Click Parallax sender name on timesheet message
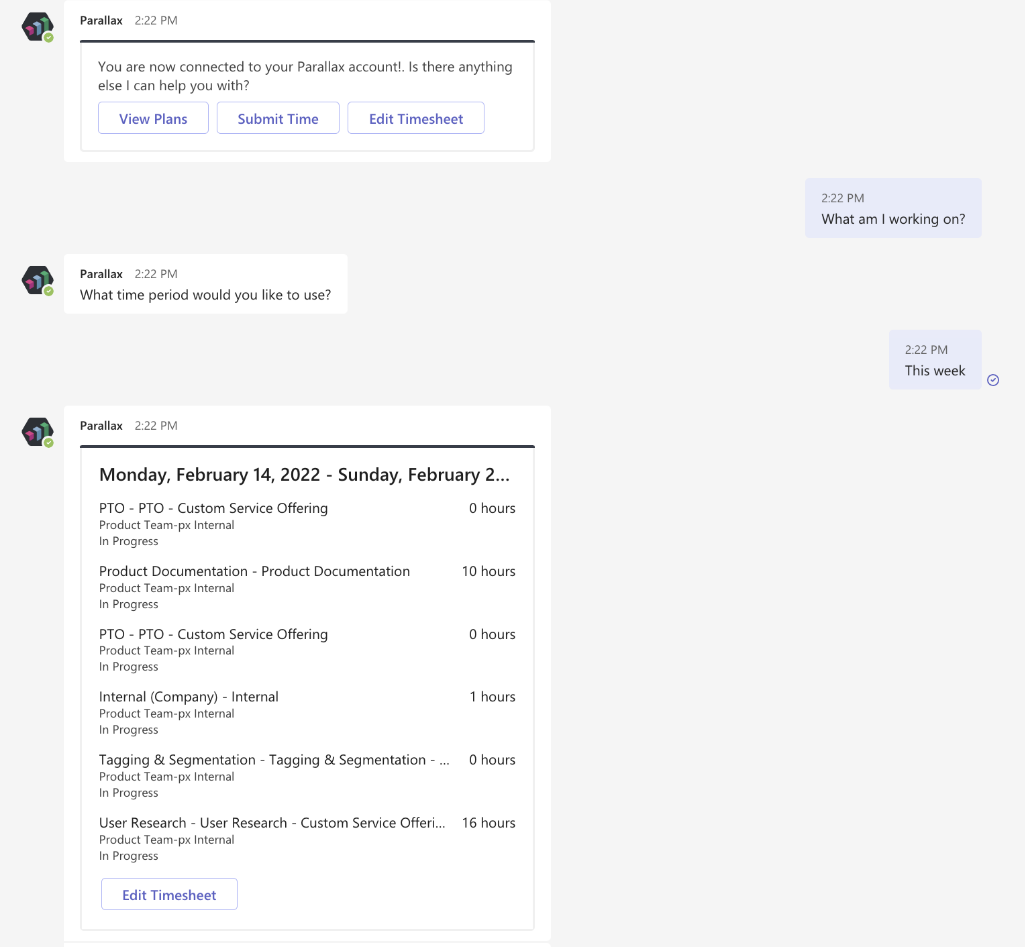This screenshot has height=950, width=1025. [101, 426]
